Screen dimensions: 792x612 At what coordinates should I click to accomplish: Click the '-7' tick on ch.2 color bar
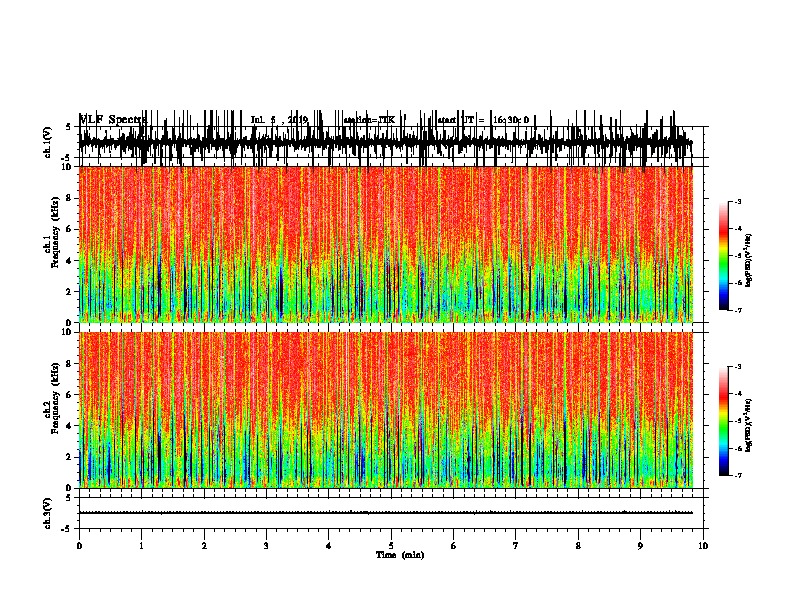pyautogui.click(x=738, y=475)
